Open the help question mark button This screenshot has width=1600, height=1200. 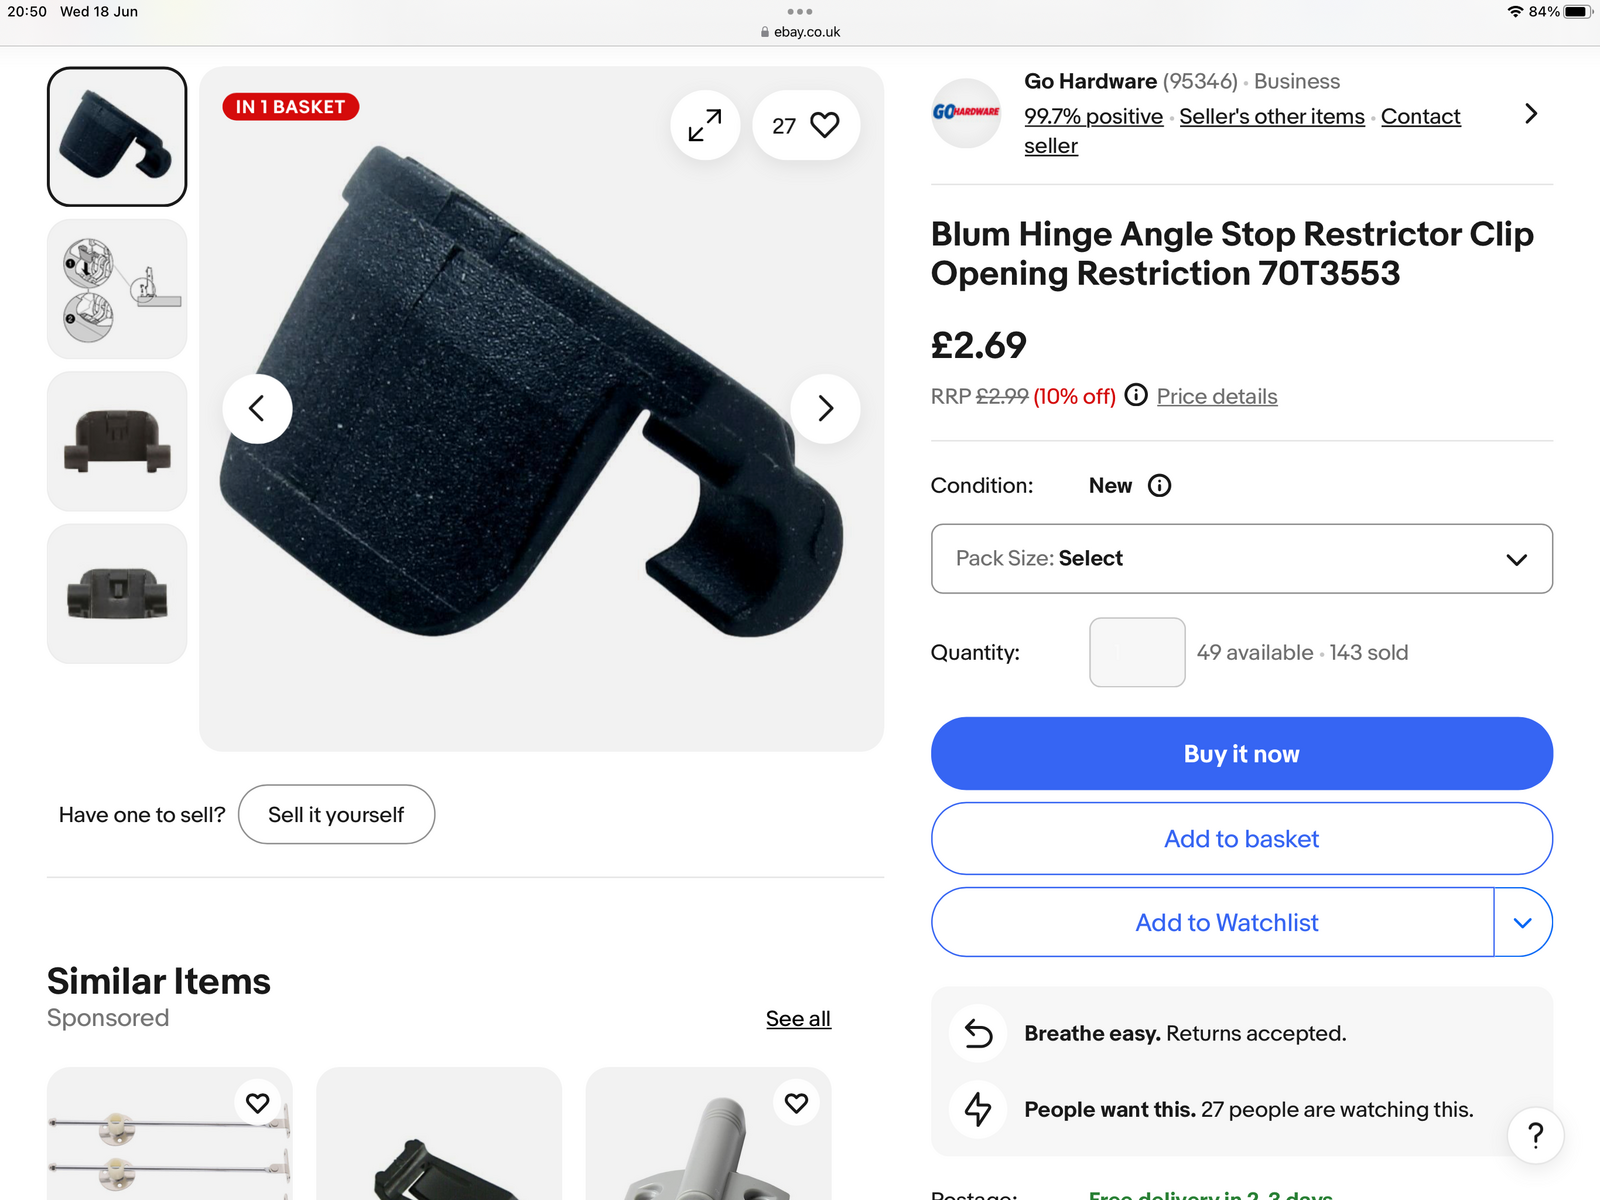pos(1535,1135)
